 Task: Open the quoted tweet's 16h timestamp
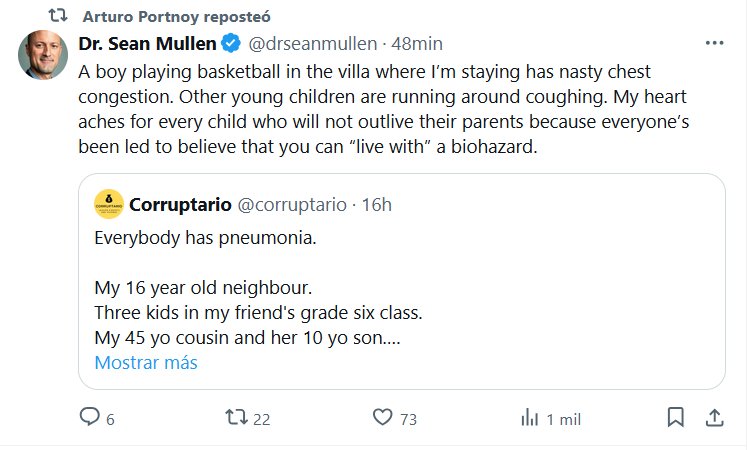(x=377, y=205)
